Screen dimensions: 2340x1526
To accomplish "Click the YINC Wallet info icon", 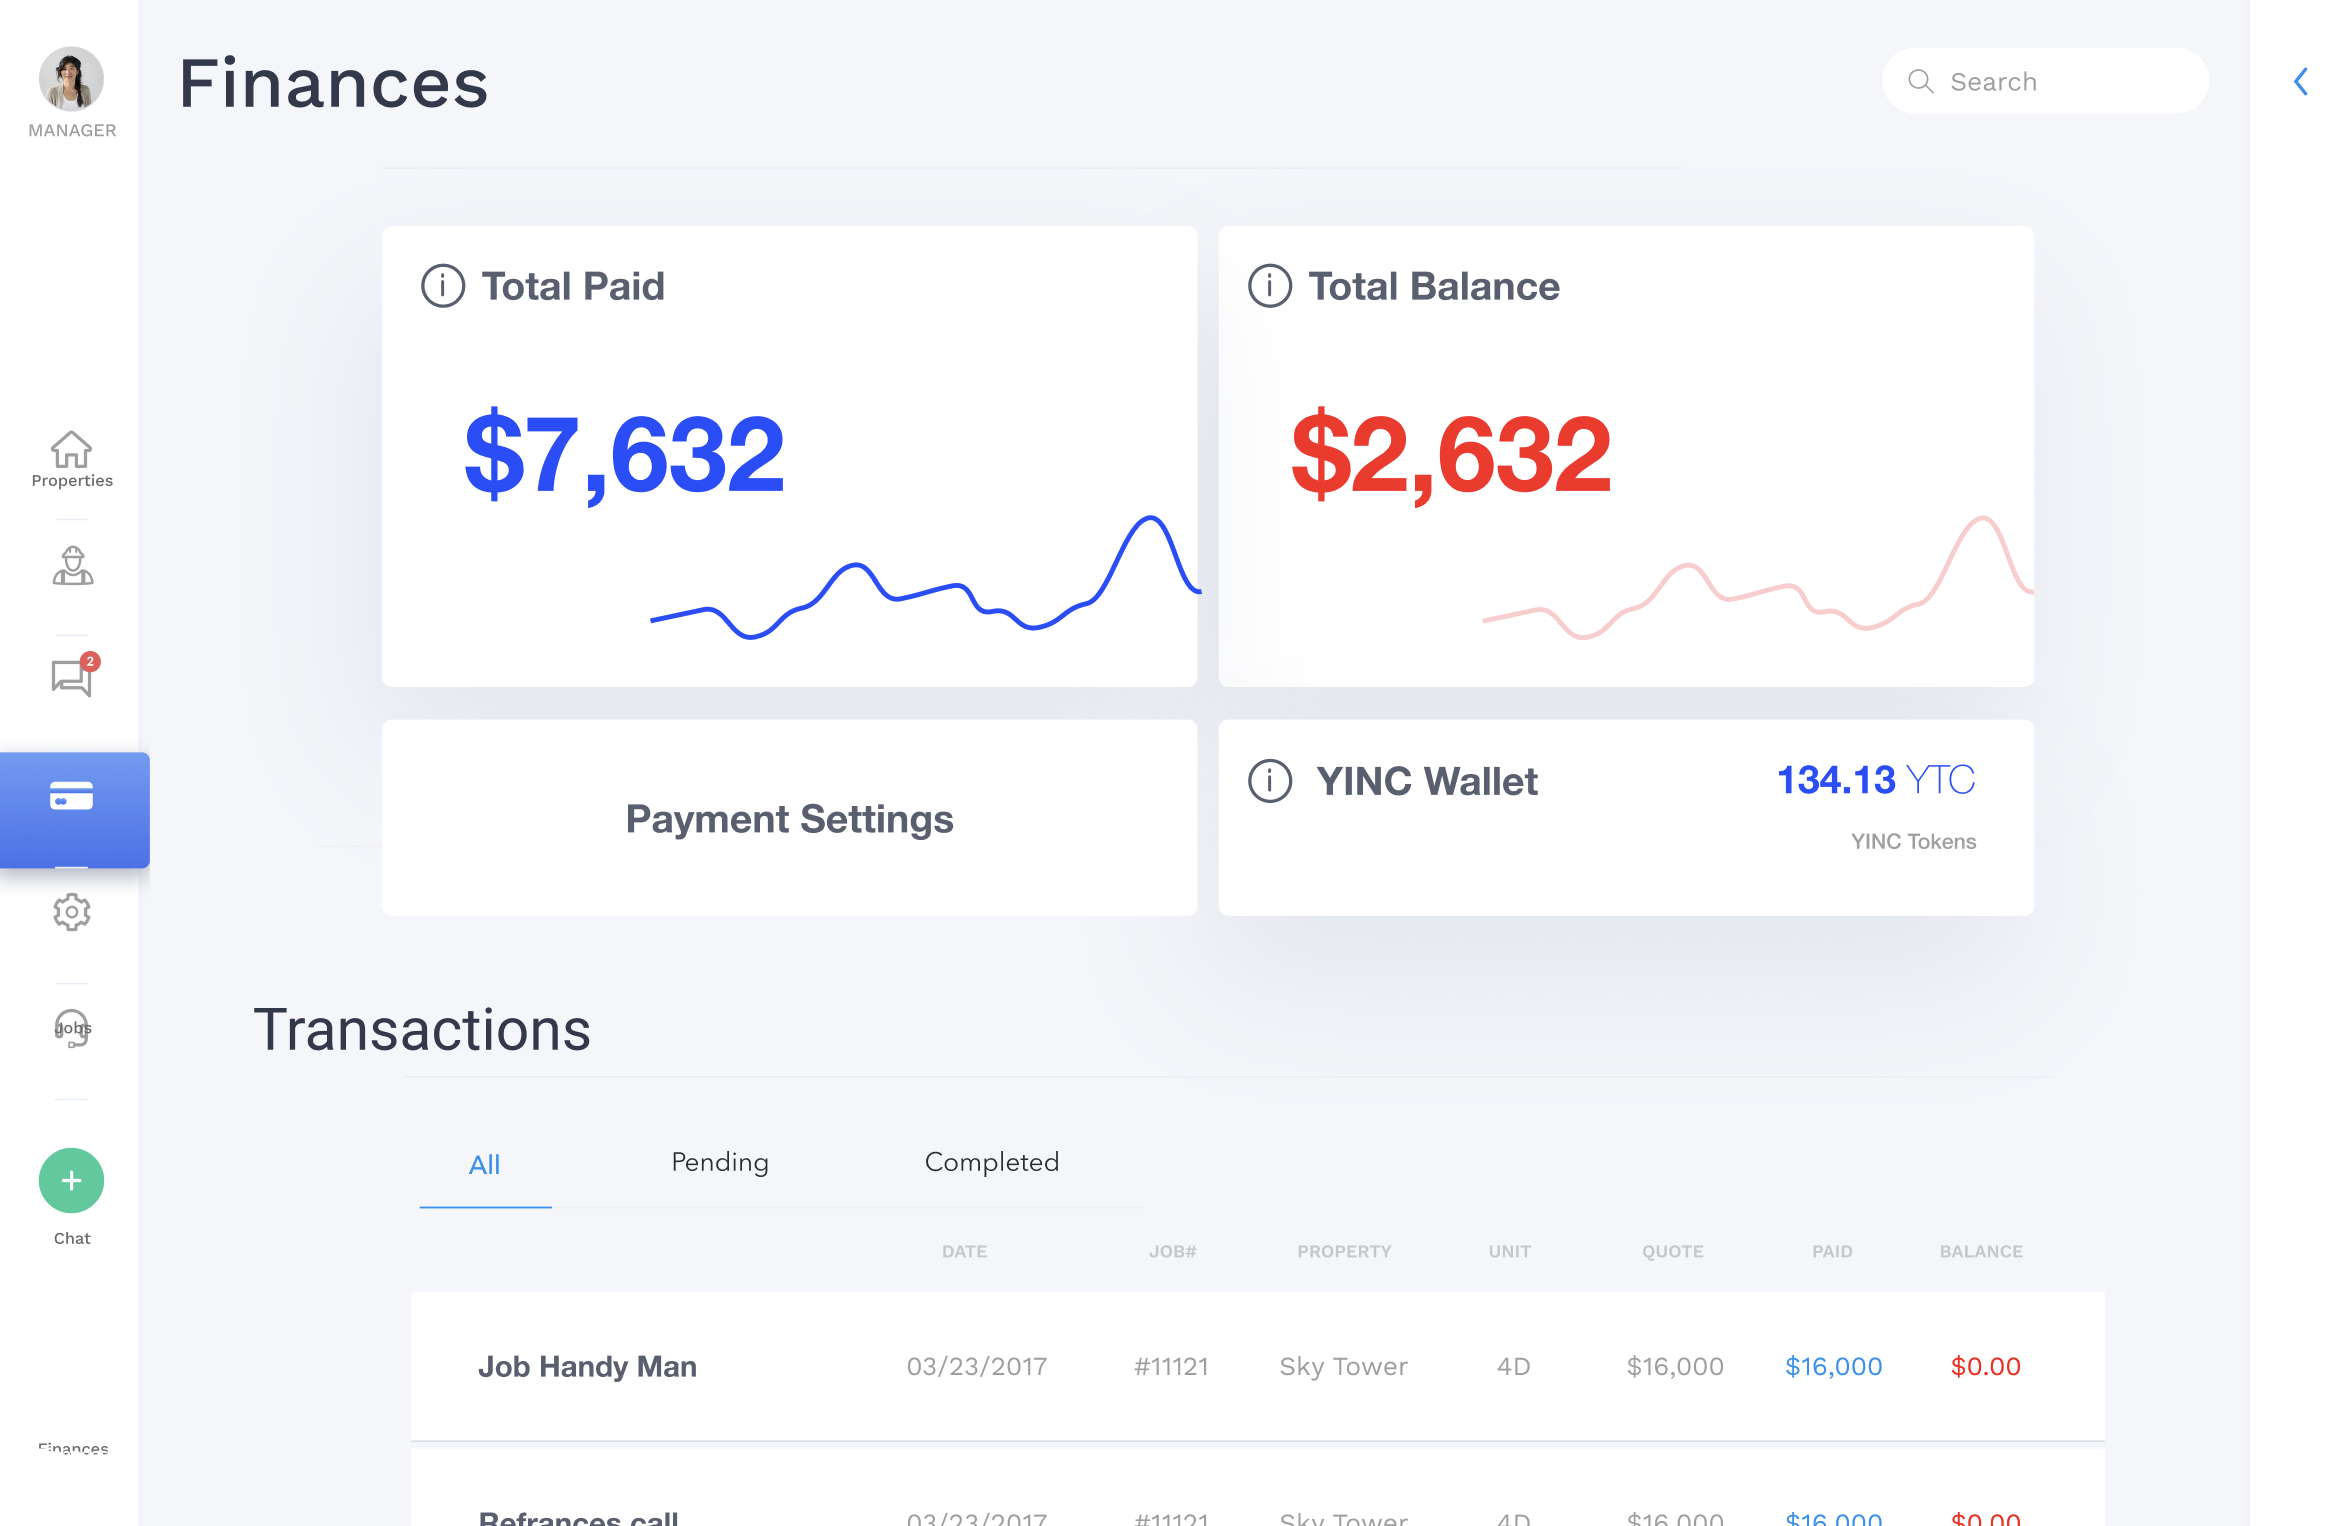I will pos(1270,781).
